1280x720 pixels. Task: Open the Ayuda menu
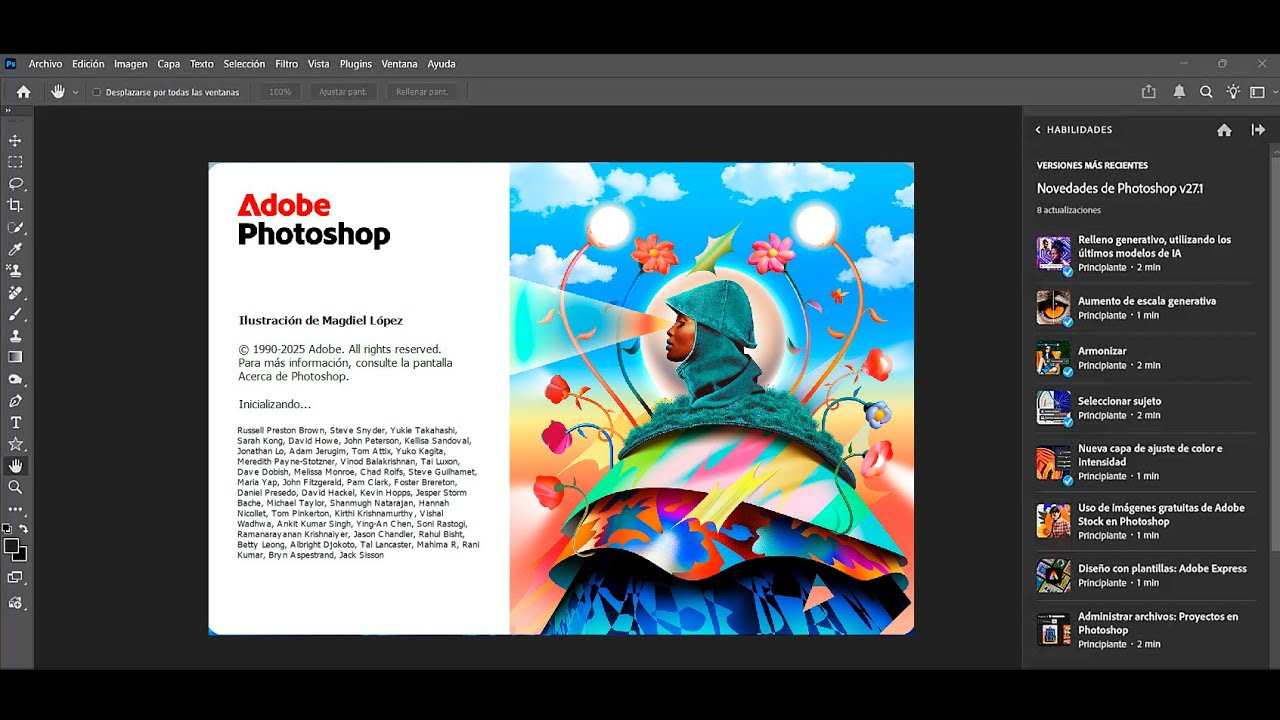tap(441, 64)
